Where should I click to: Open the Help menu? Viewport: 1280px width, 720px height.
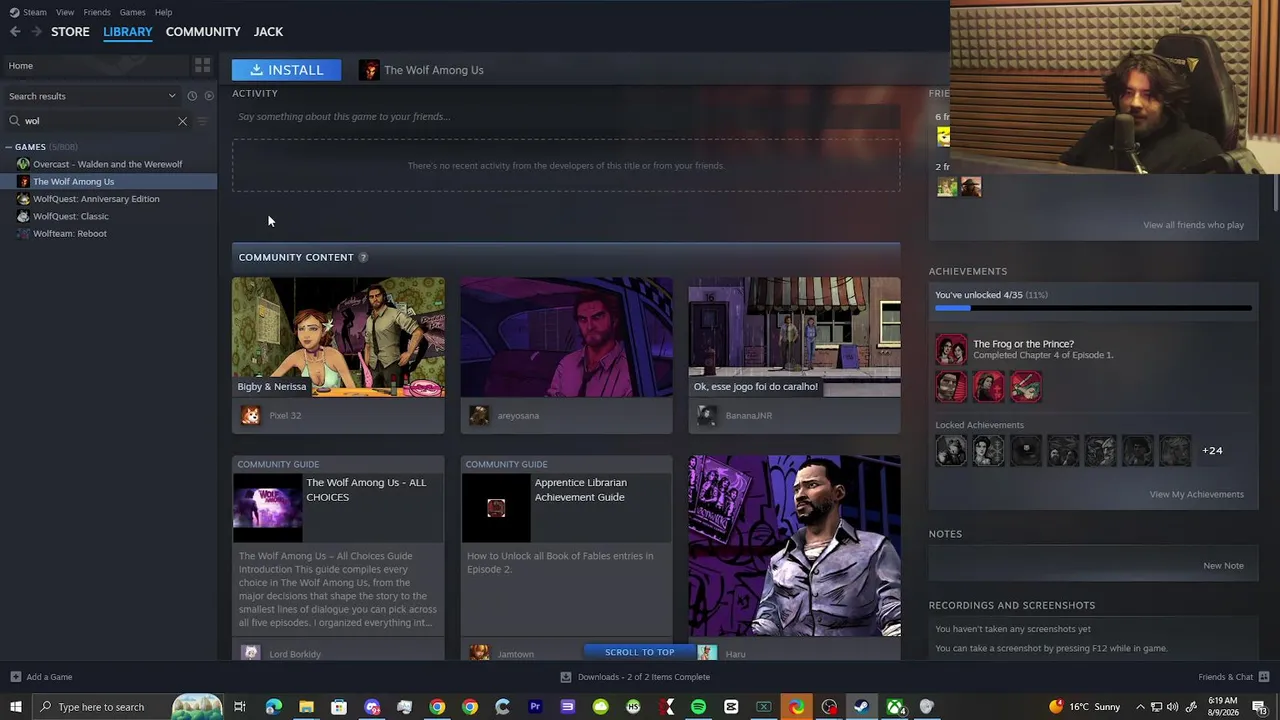(x=163, y=12)
